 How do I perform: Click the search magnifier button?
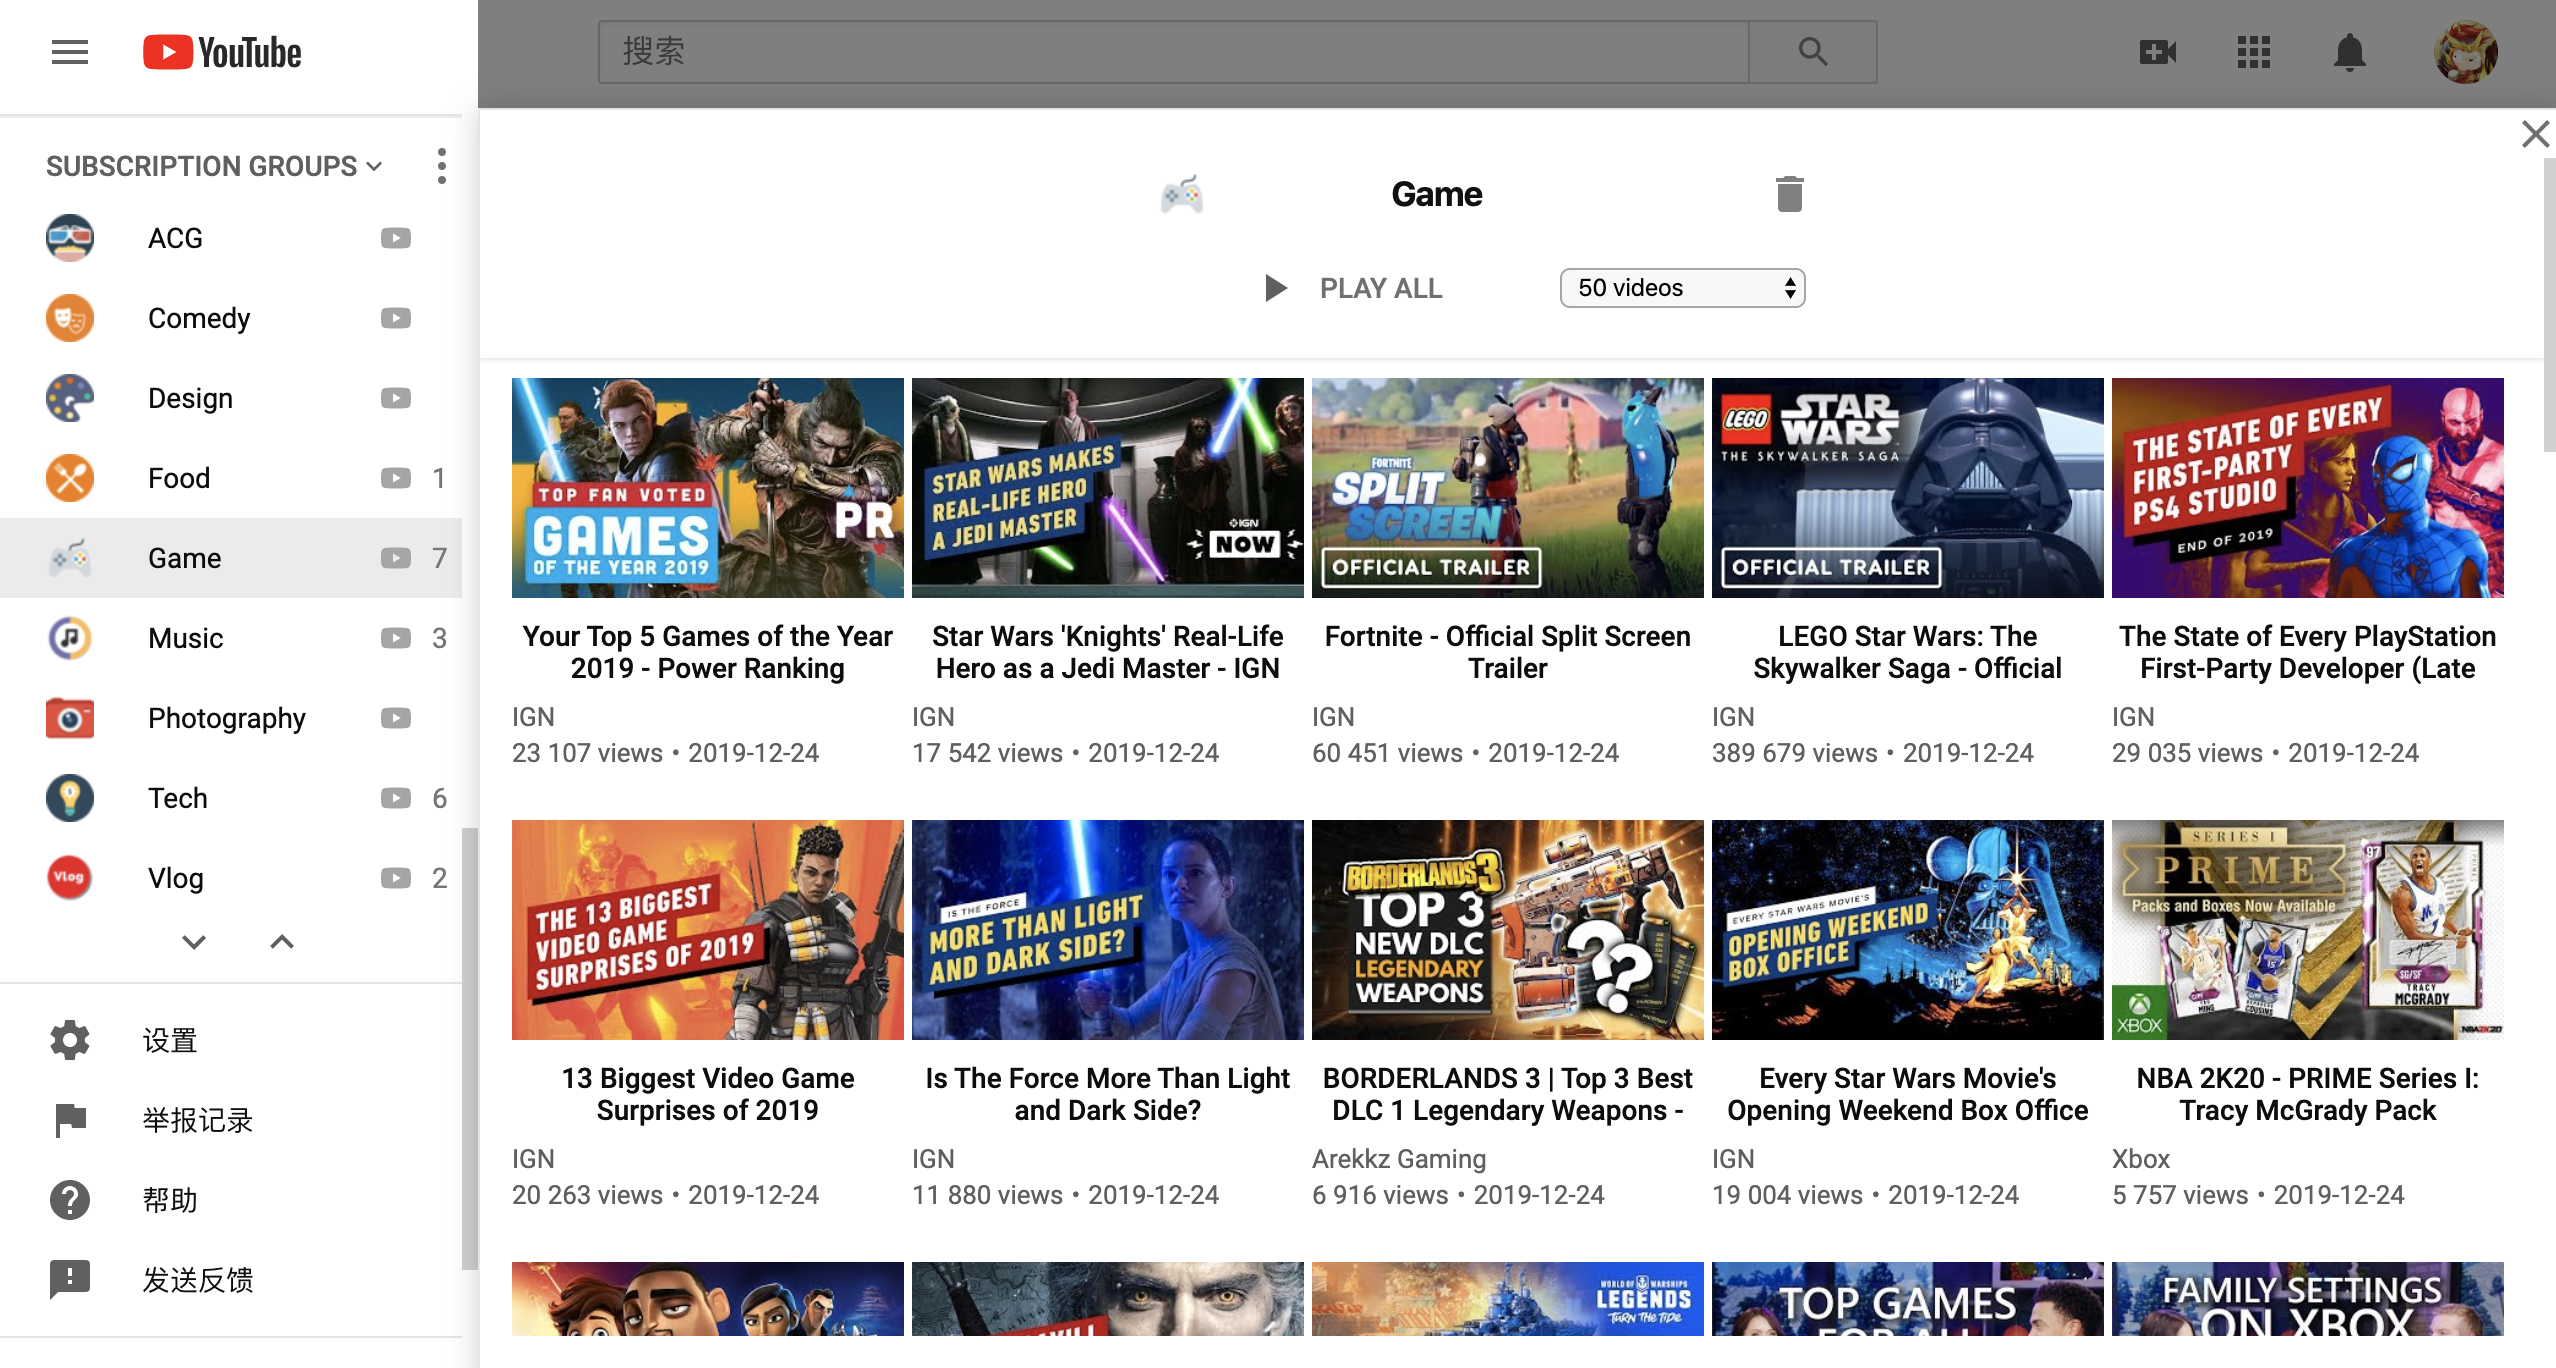[1812, 52]
